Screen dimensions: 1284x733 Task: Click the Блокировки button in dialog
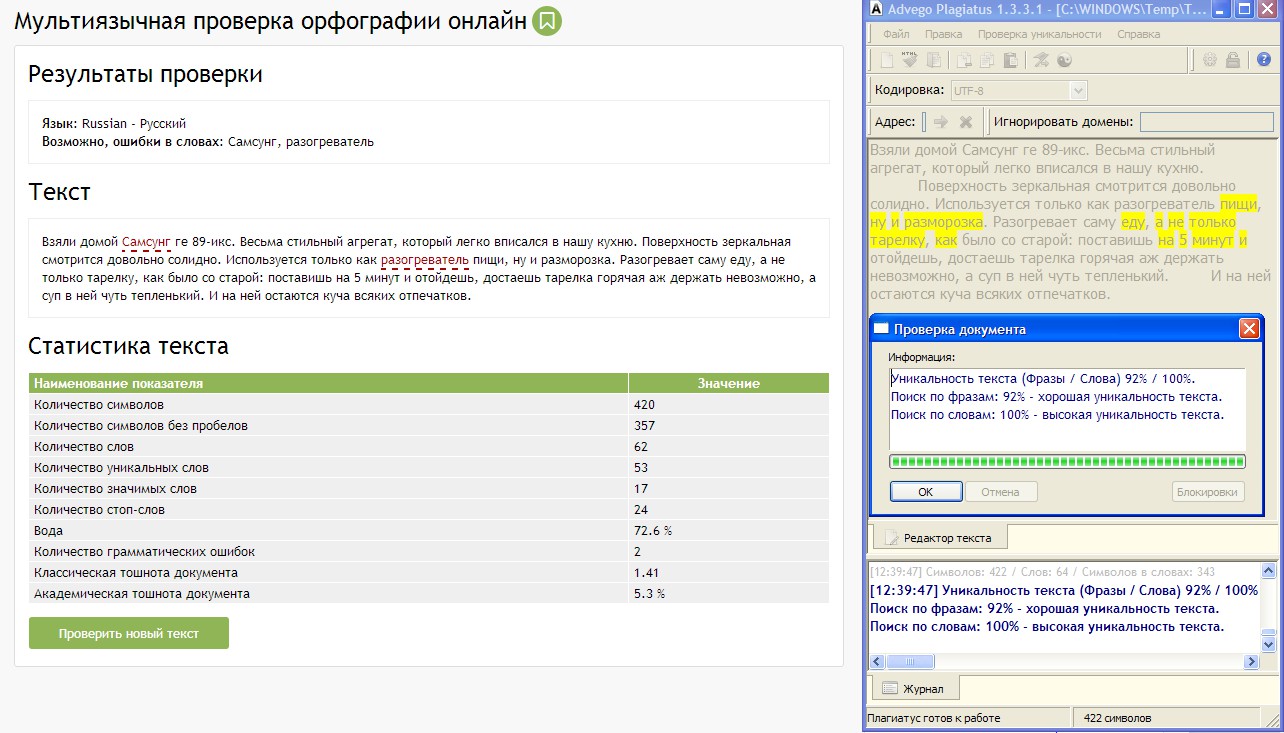point(1208,492)
